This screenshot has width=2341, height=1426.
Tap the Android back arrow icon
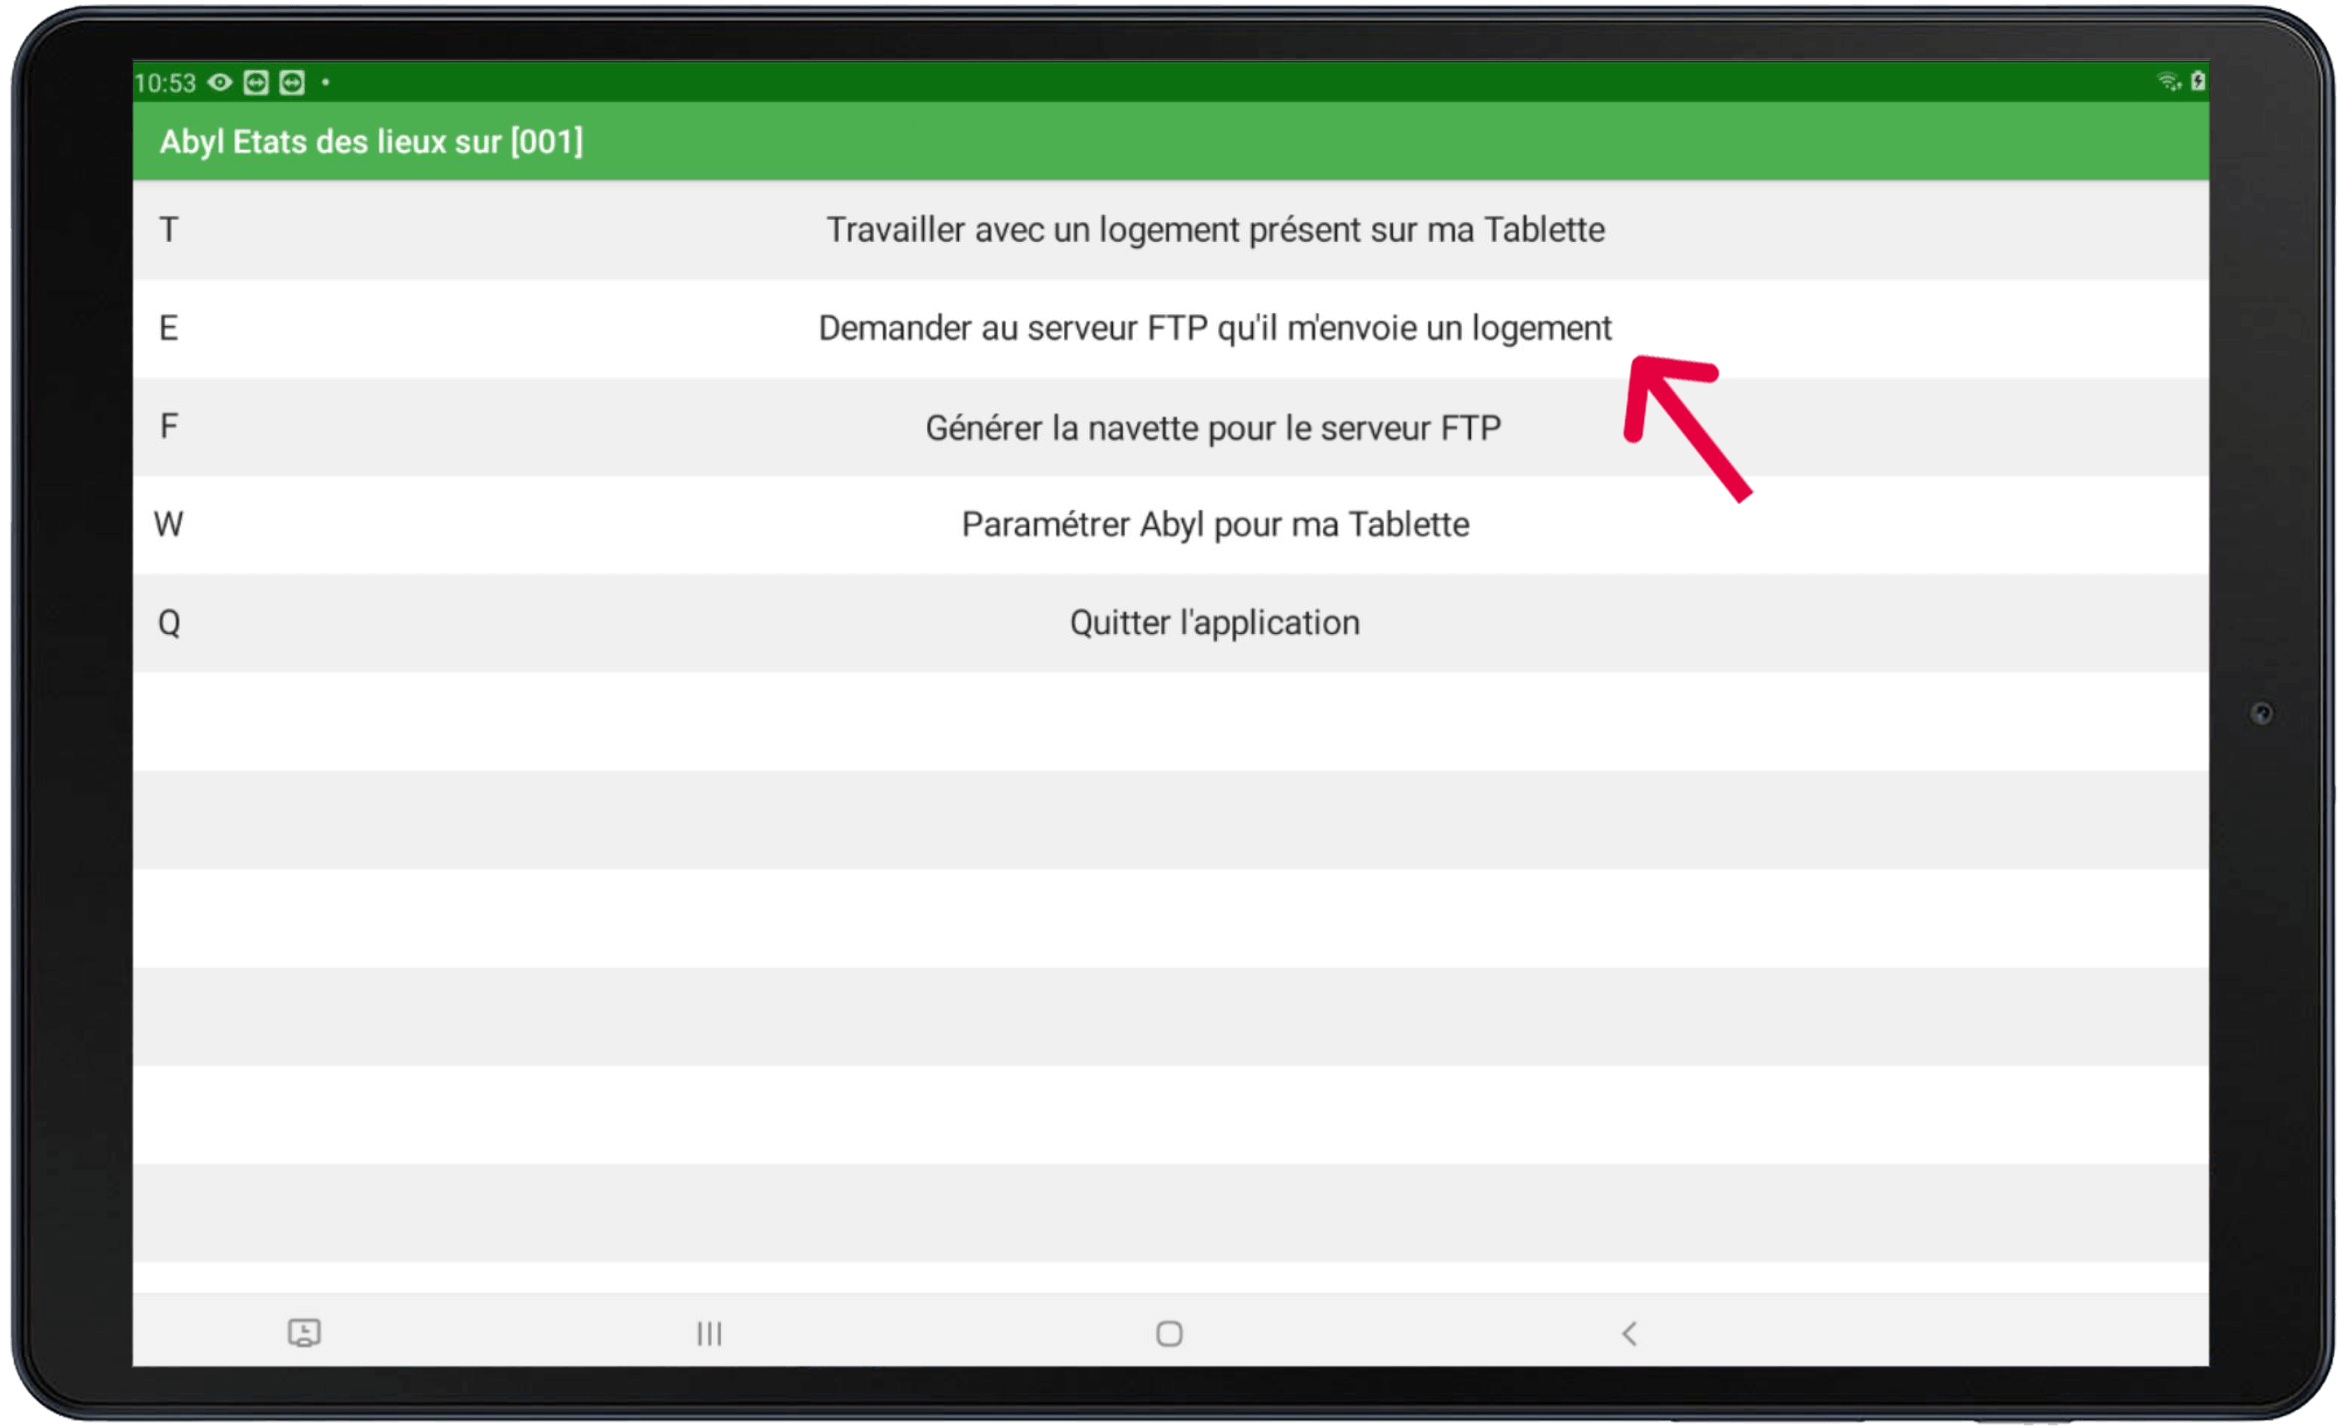coord(1629,1333)
